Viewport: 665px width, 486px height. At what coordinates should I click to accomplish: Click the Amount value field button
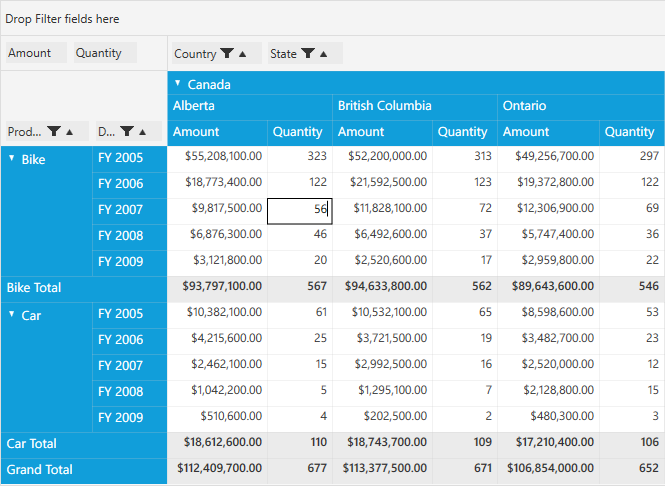pos(35,53)
